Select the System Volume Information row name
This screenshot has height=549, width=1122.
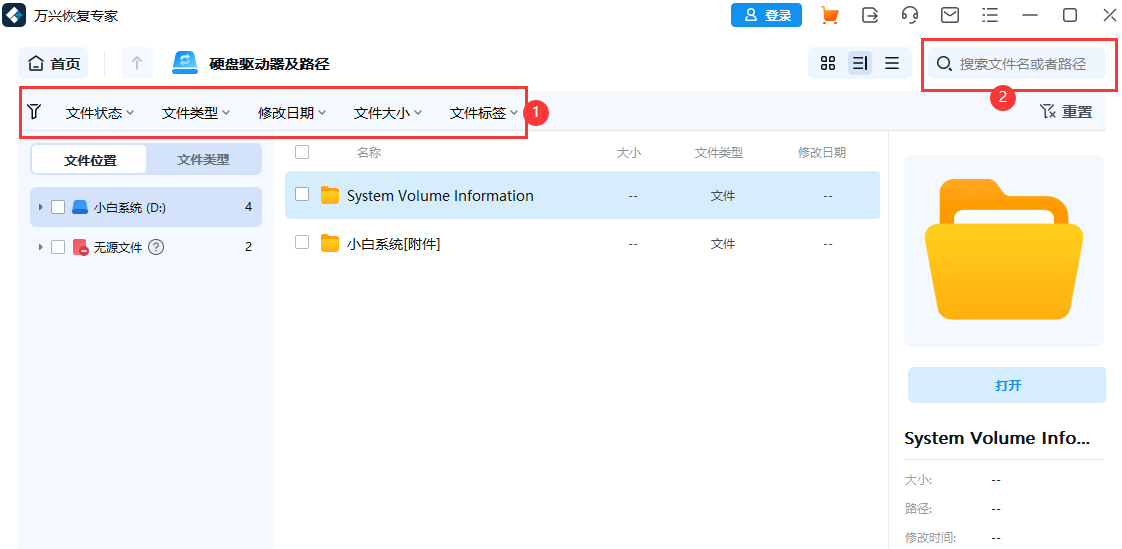tap(440, 195)
